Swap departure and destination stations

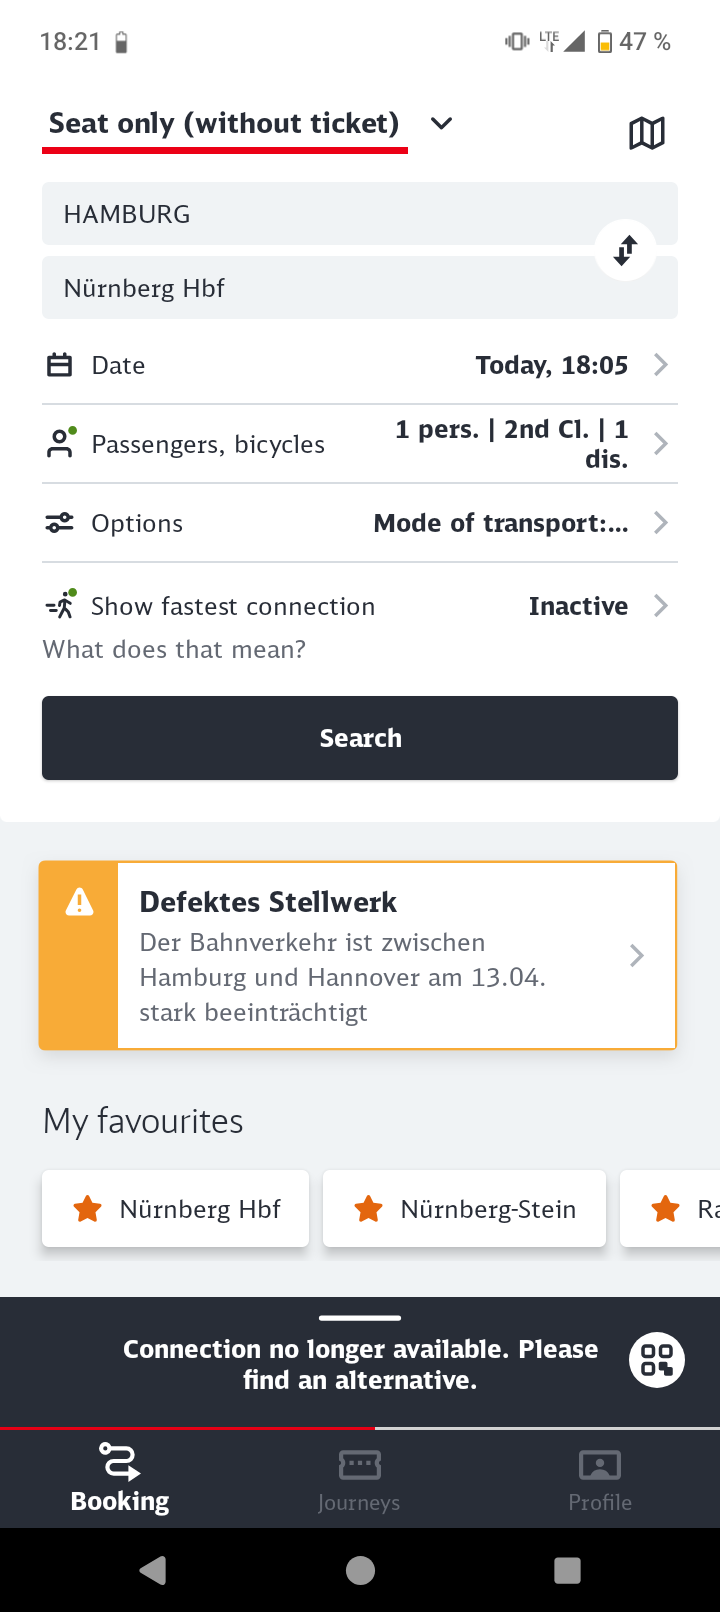click(x=626, y=249)
